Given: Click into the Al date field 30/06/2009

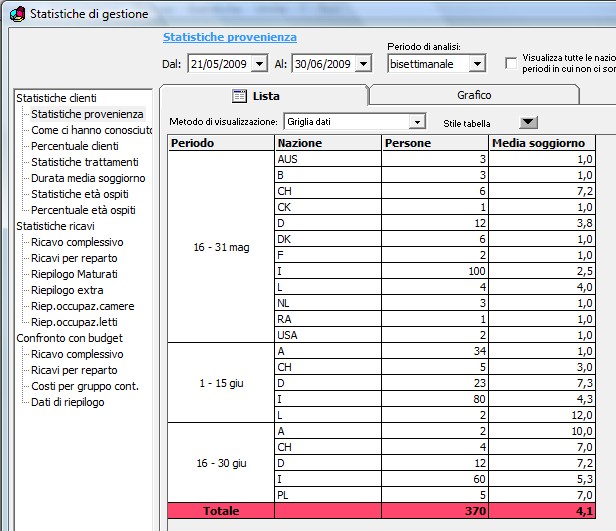Looking at the screenshot, I should [x=324, y=64].
